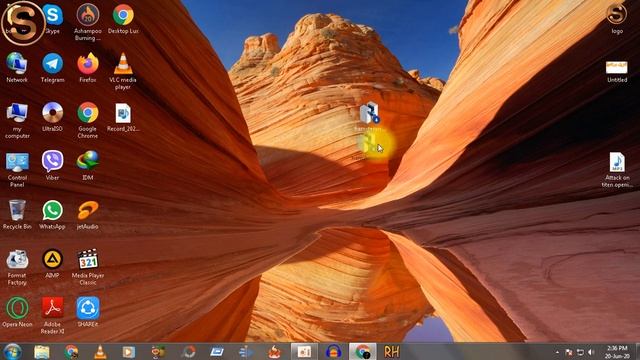Open File Explorer from the taskbar

pos(42,351)
